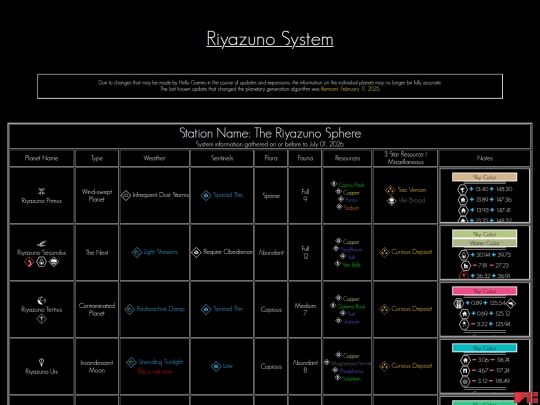
Task: Click the weather icon beside Radioactive Damp
Action: pos(129,309)
